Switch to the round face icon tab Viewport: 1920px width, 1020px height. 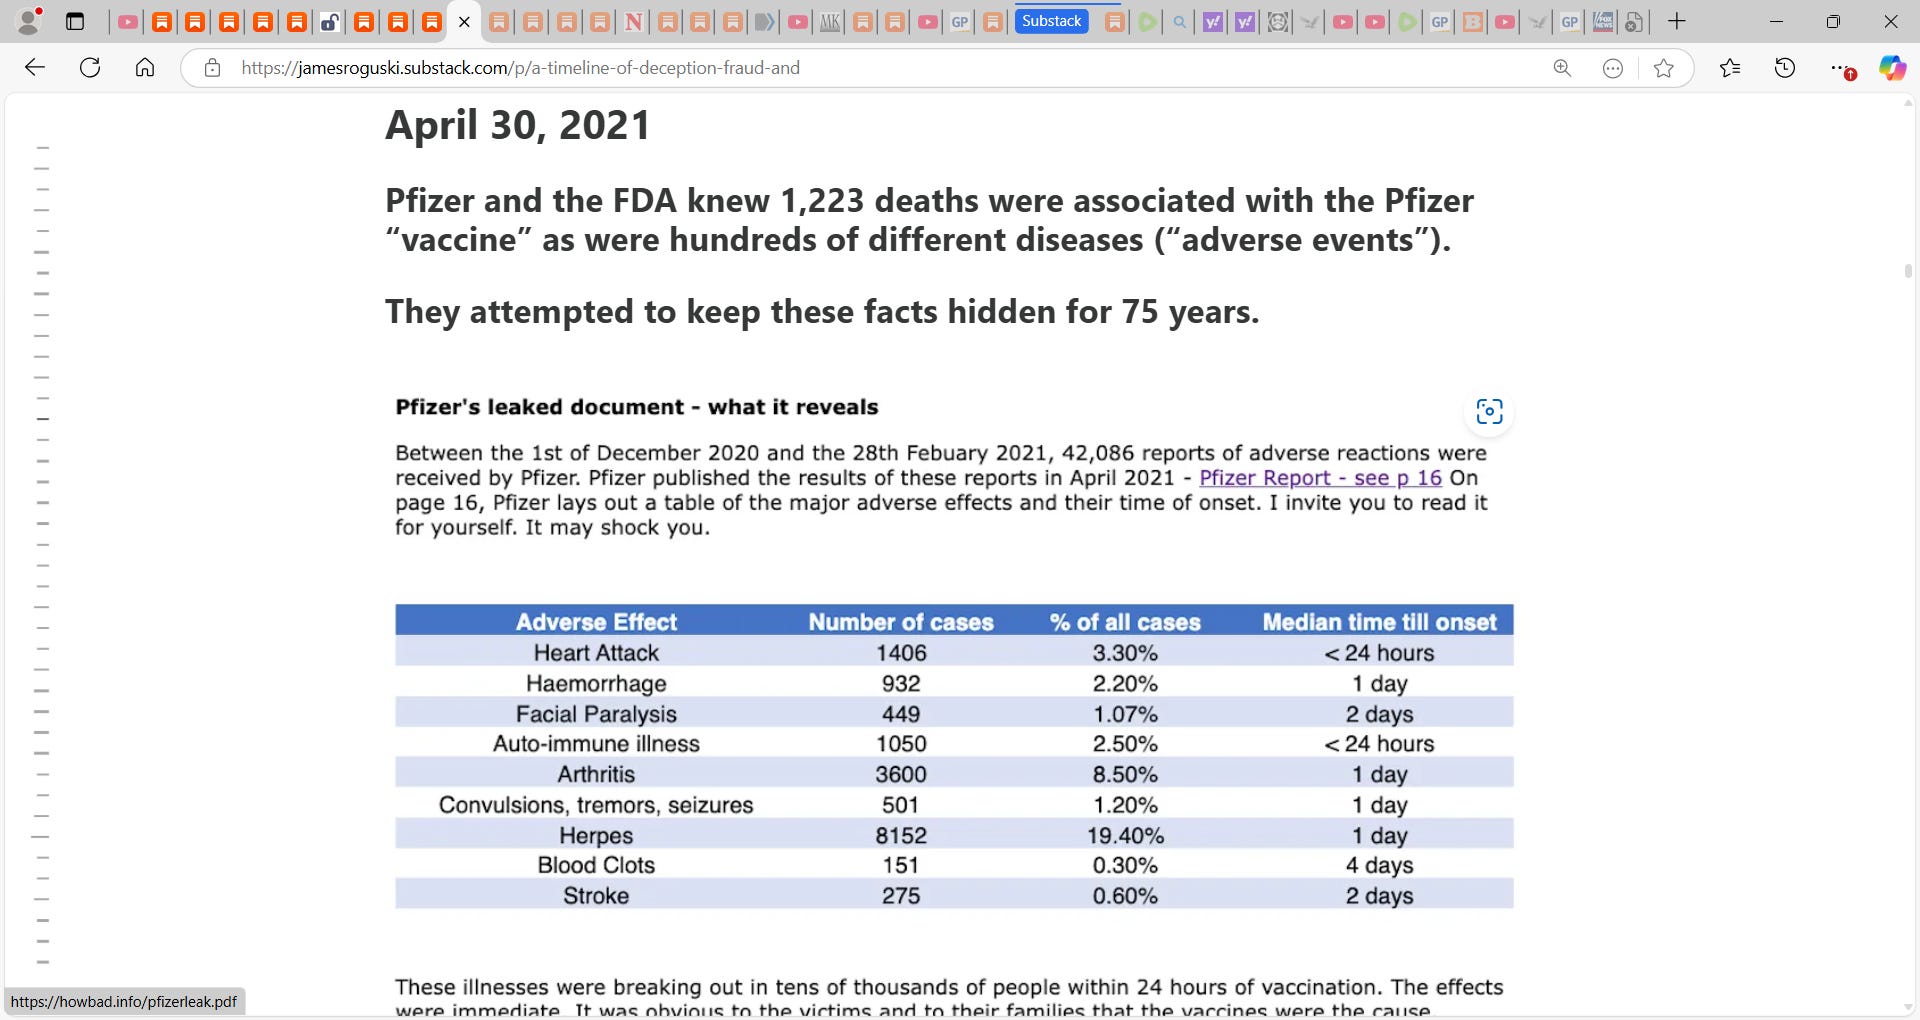coord(1277,21)
